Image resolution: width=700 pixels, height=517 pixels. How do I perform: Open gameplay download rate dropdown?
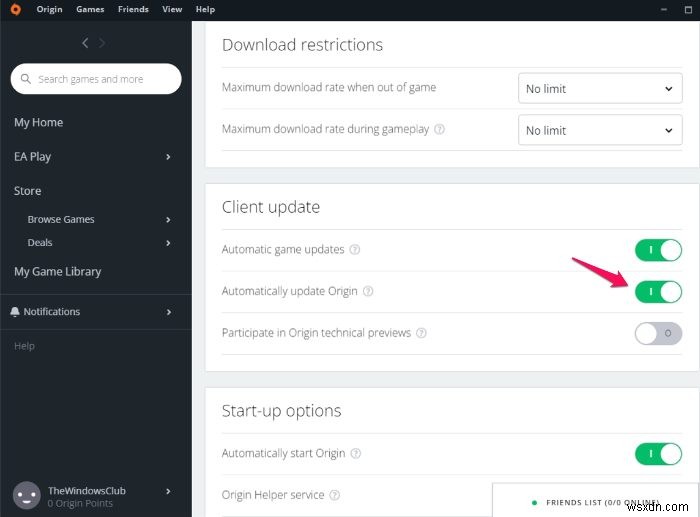click(600, 130)
